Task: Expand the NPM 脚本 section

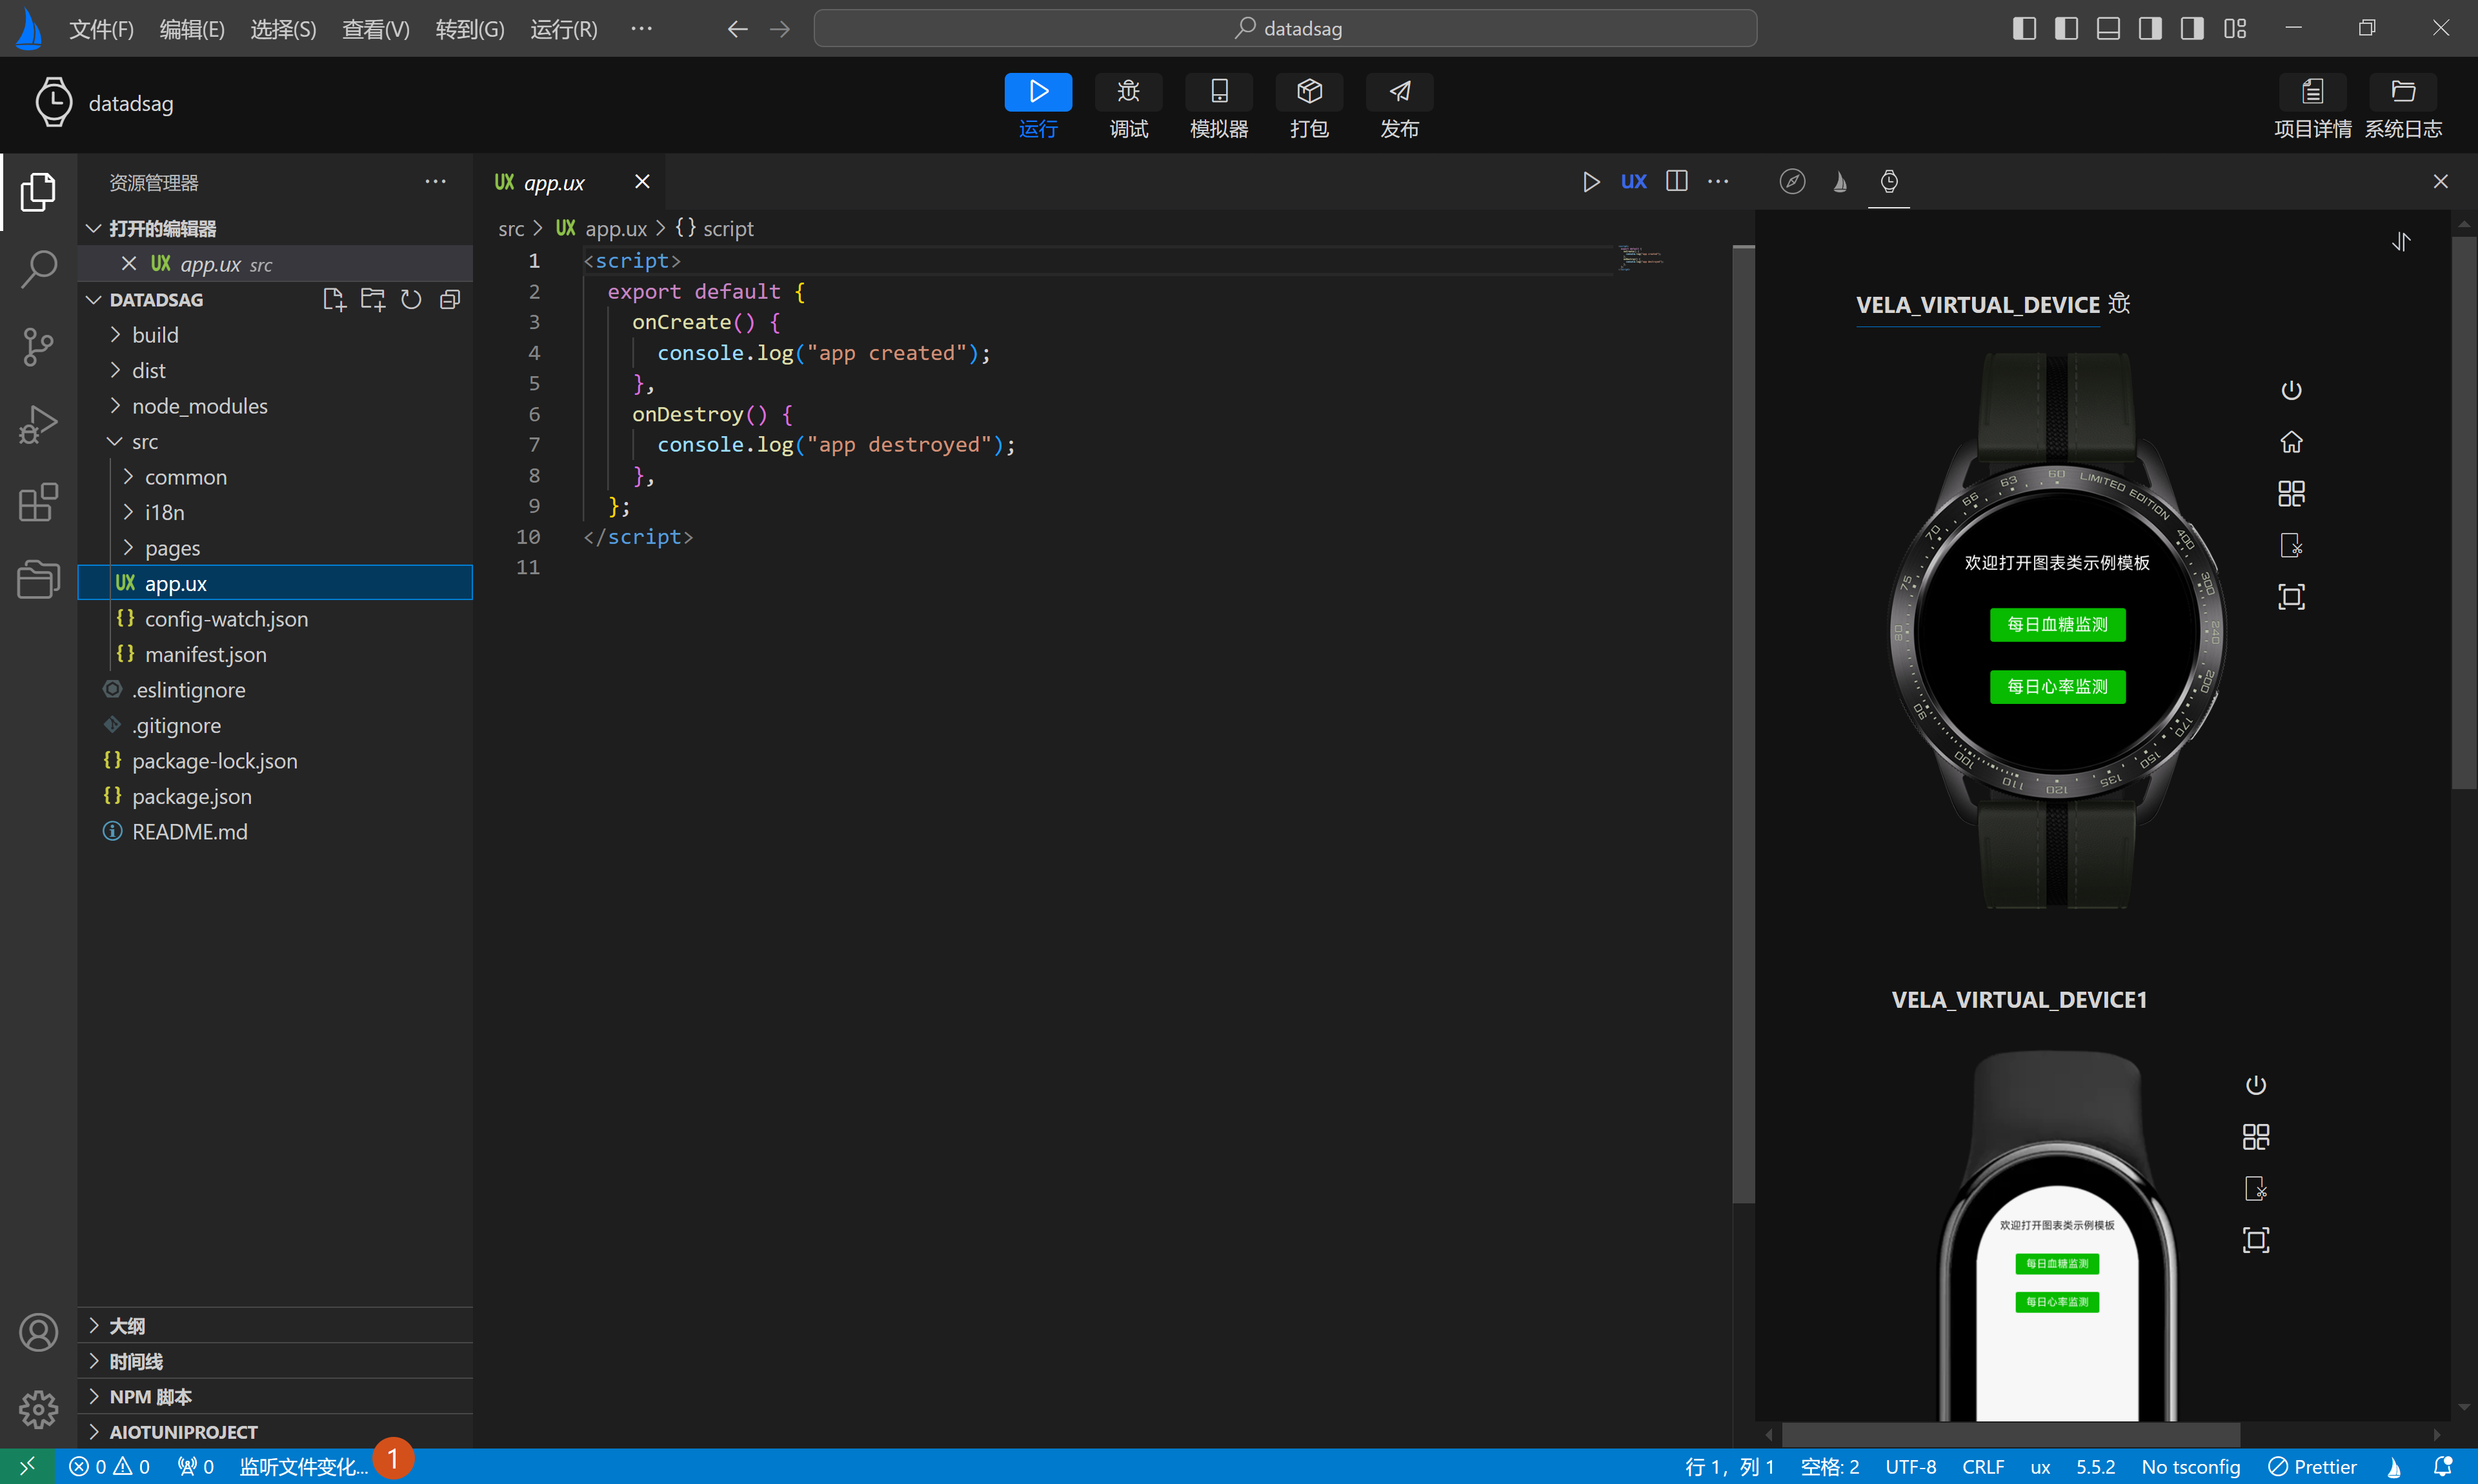Action: [x=150, y=1396]
